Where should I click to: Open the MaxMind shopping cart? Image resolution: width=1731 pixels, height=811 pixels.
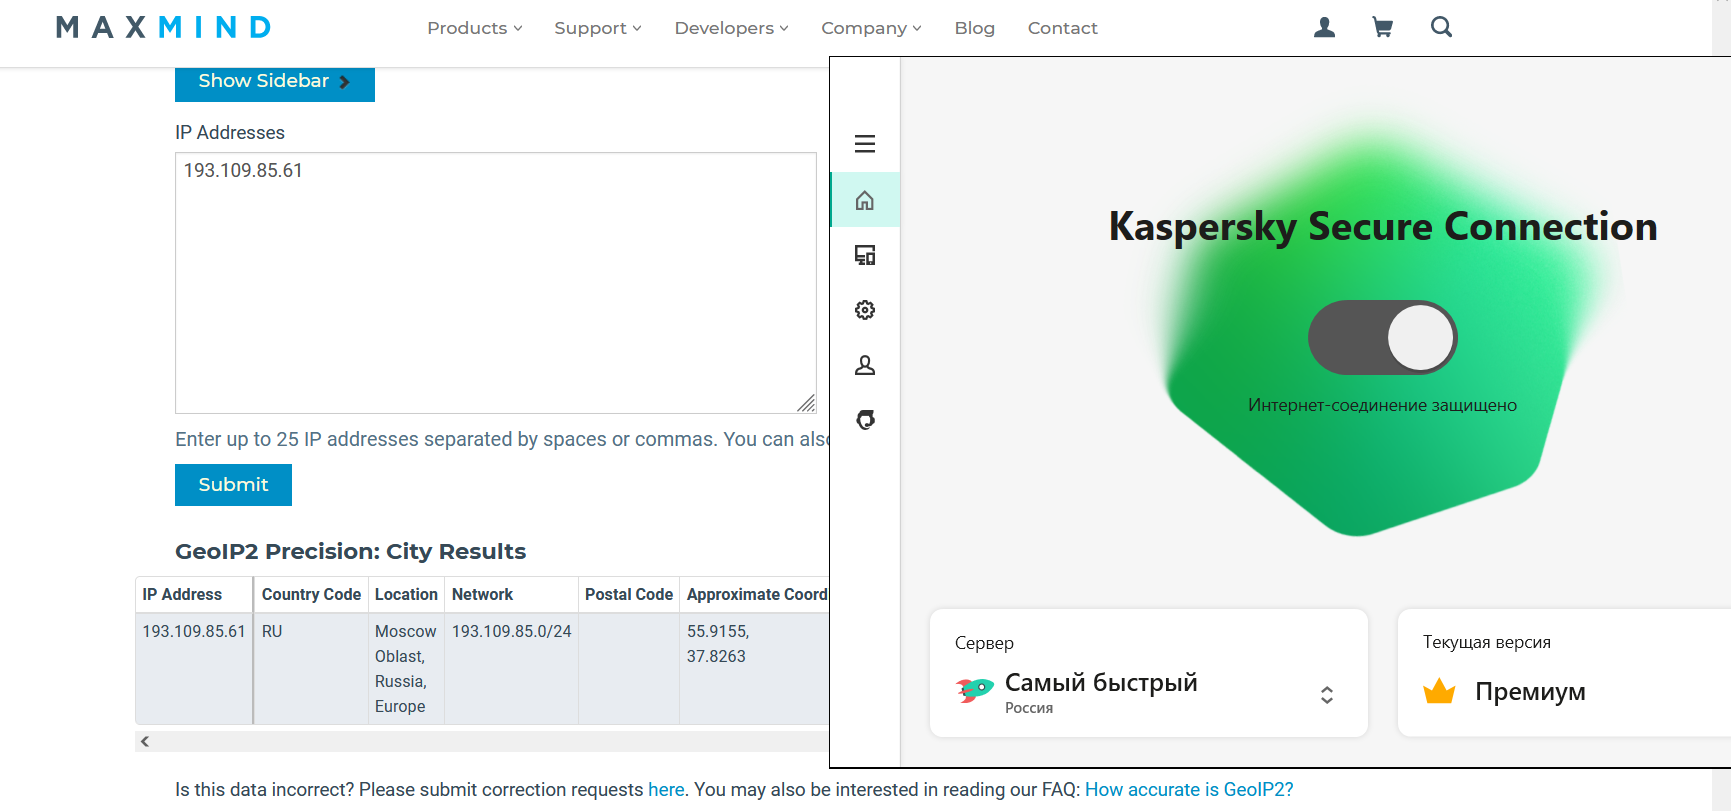coord(1382,28)
